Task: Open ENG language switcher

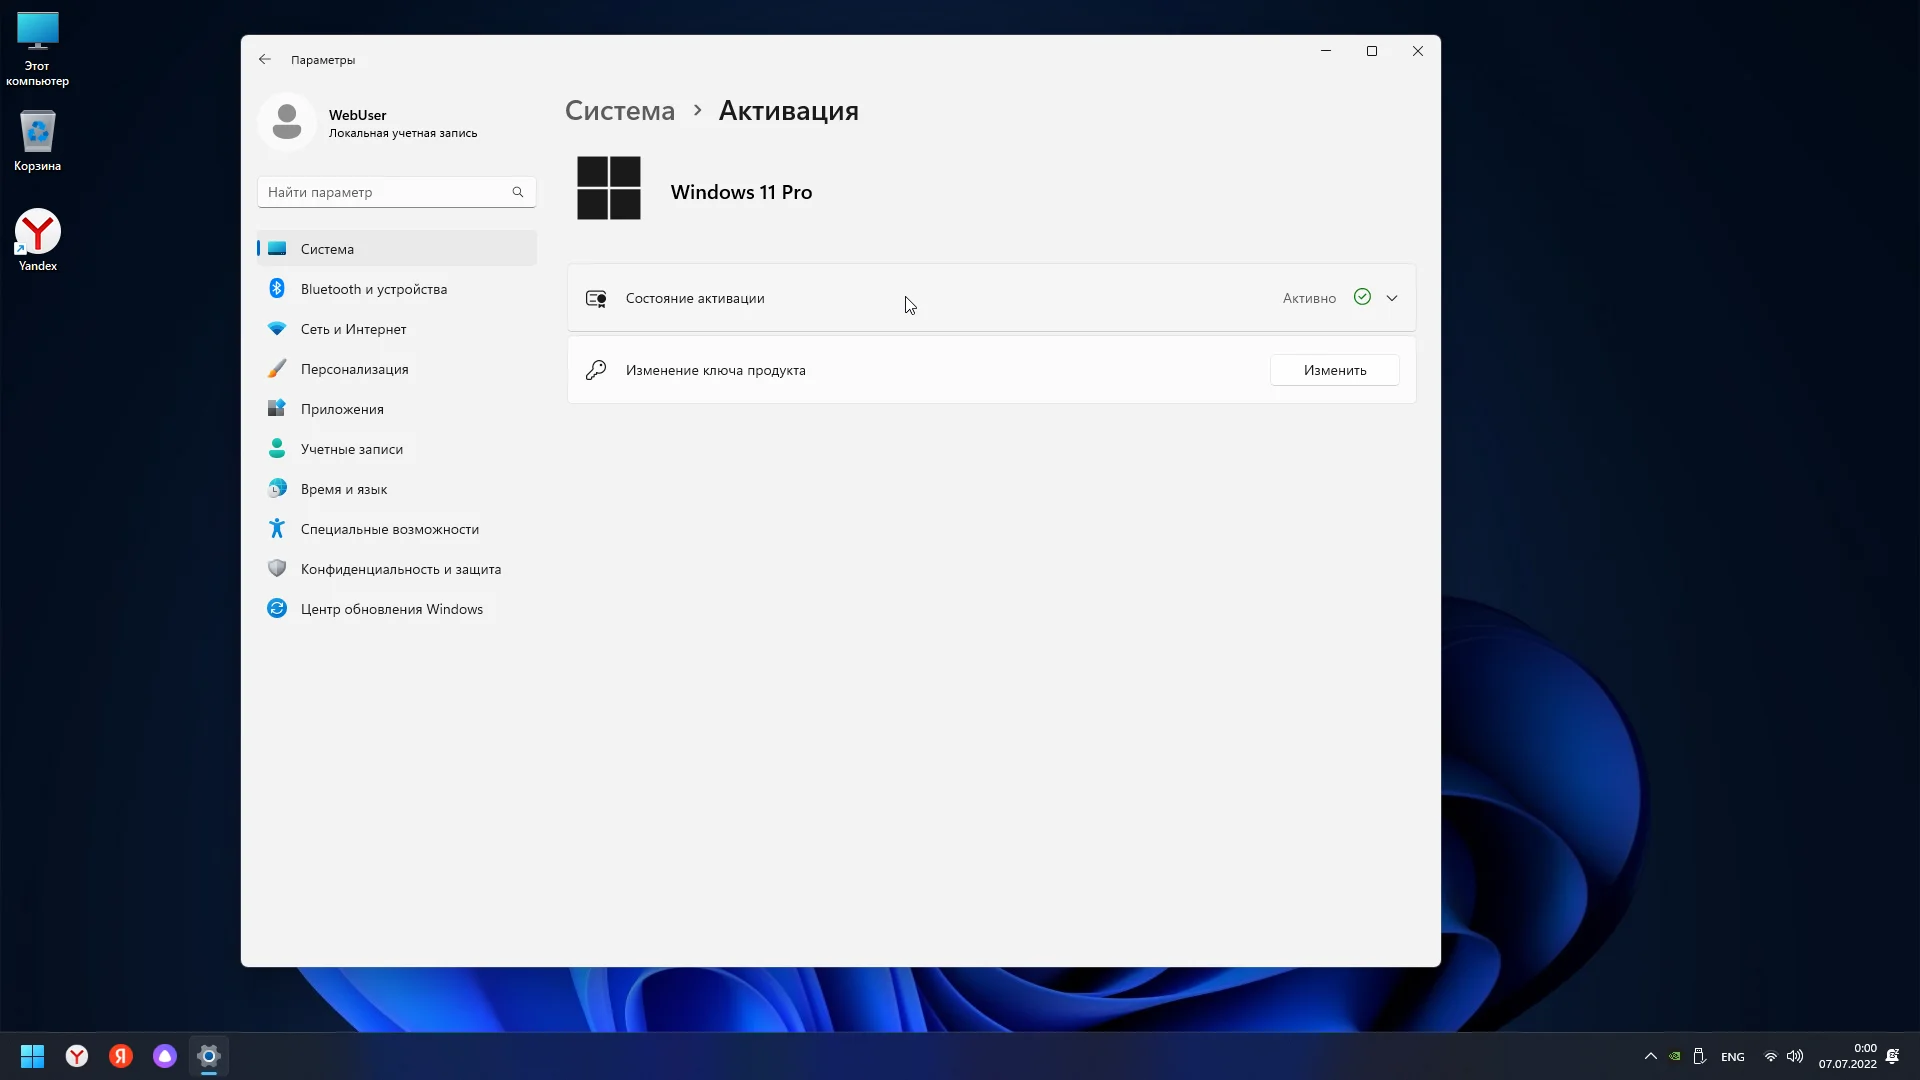Action: click(x=1733, y=1057)
